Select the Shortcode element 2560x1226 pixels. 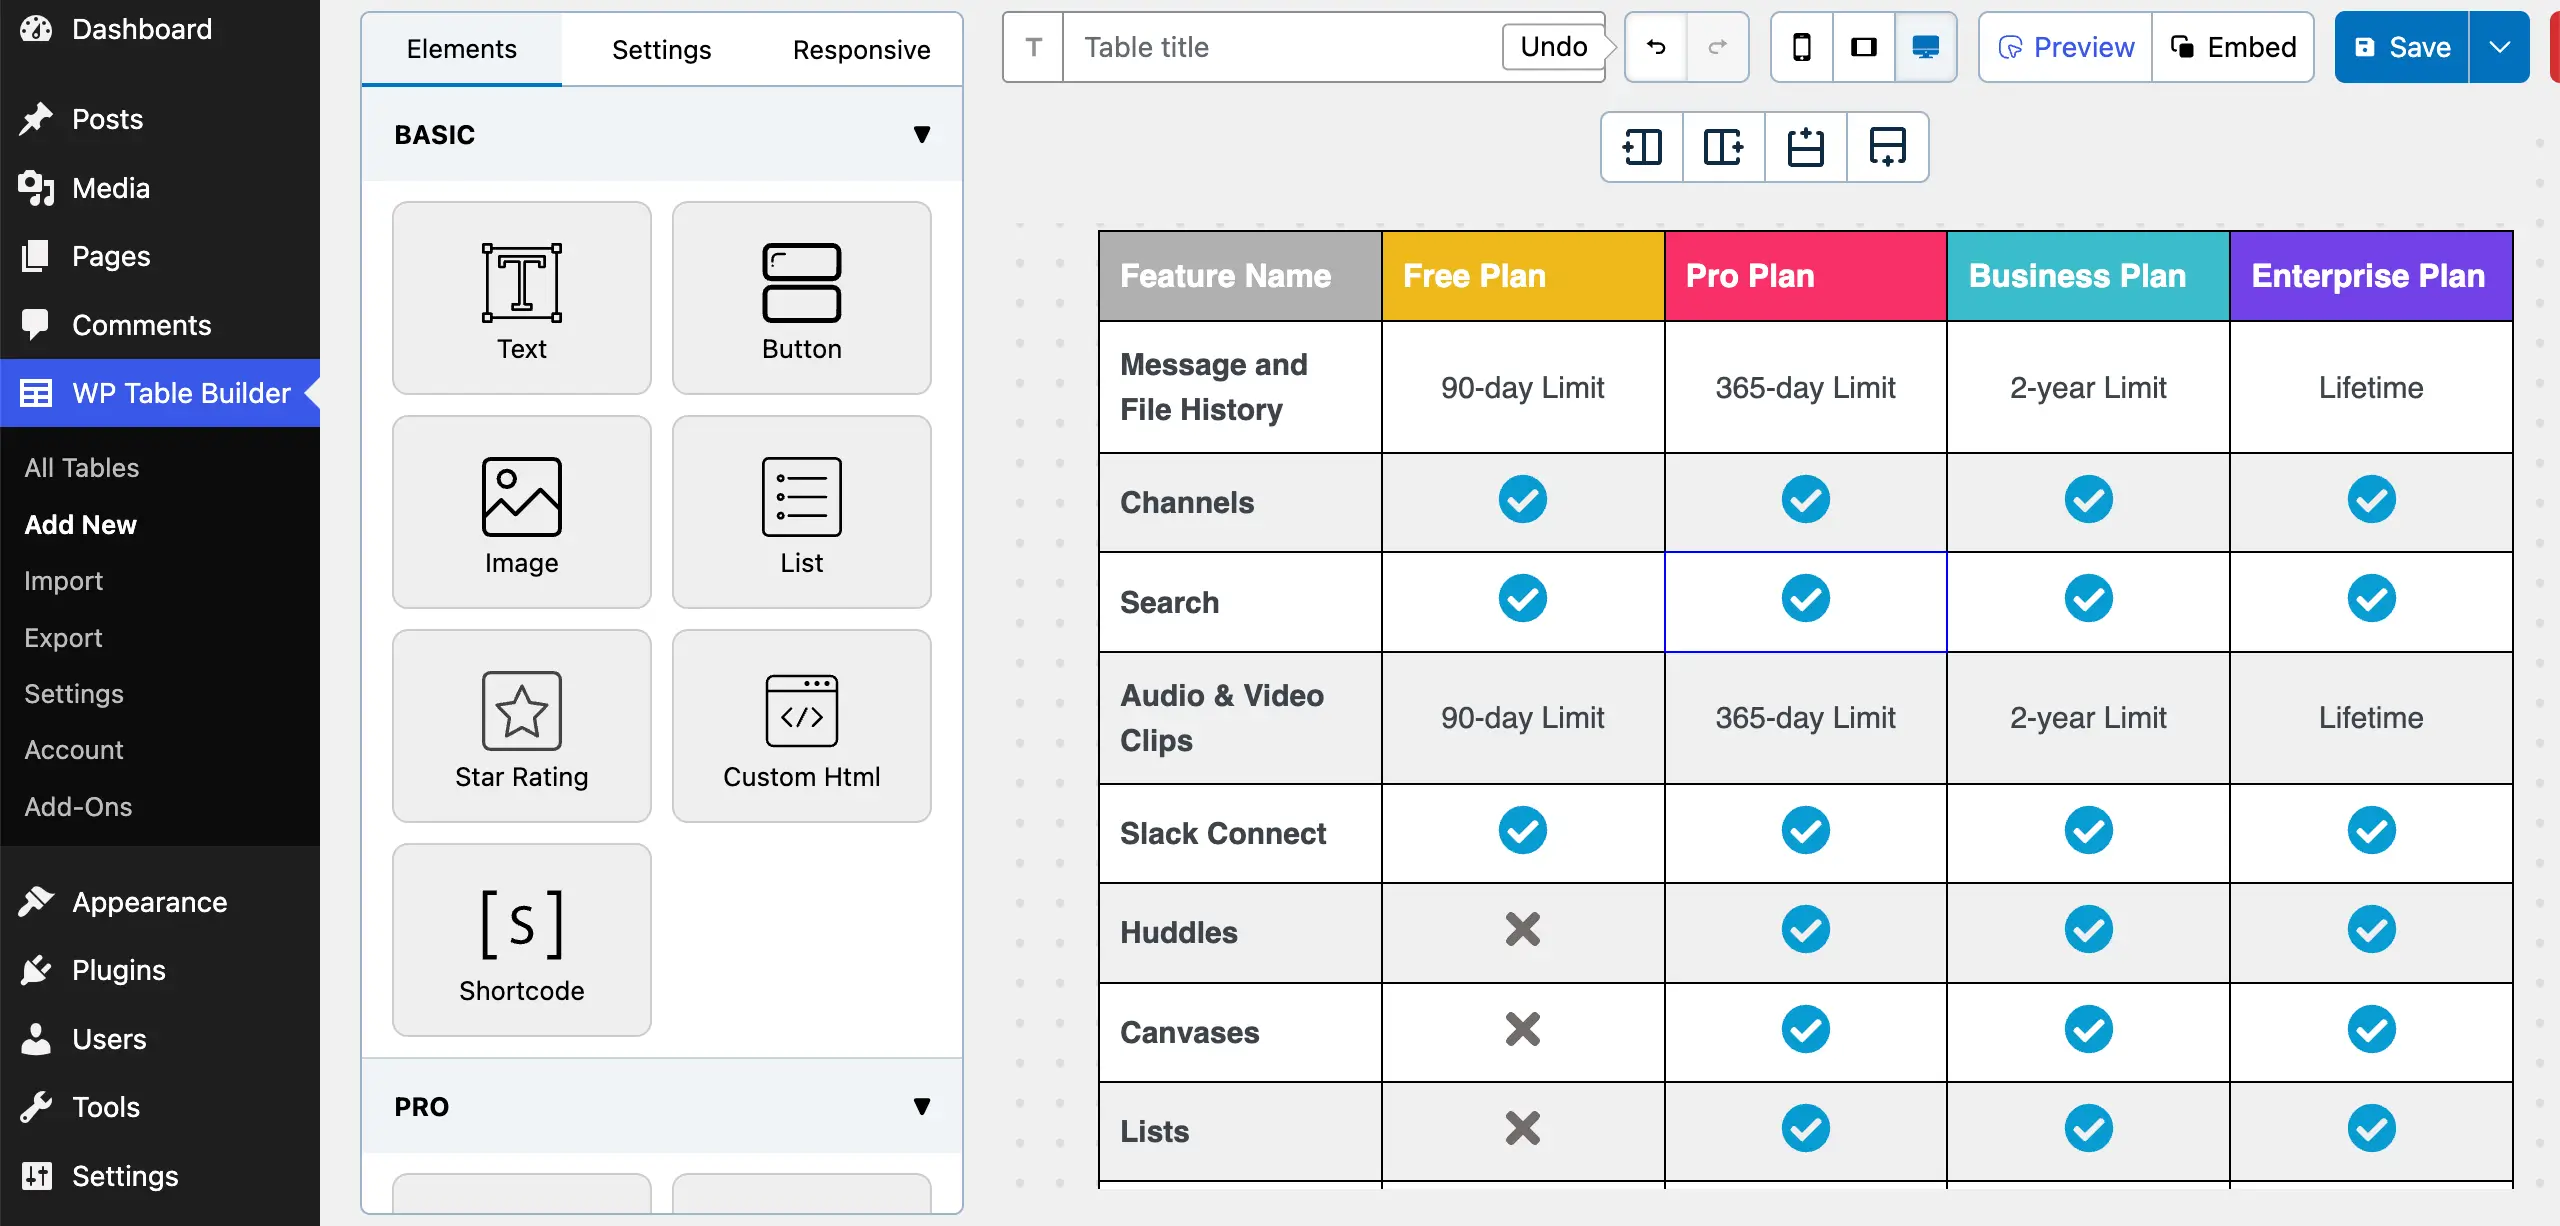(x=521, y=939)
